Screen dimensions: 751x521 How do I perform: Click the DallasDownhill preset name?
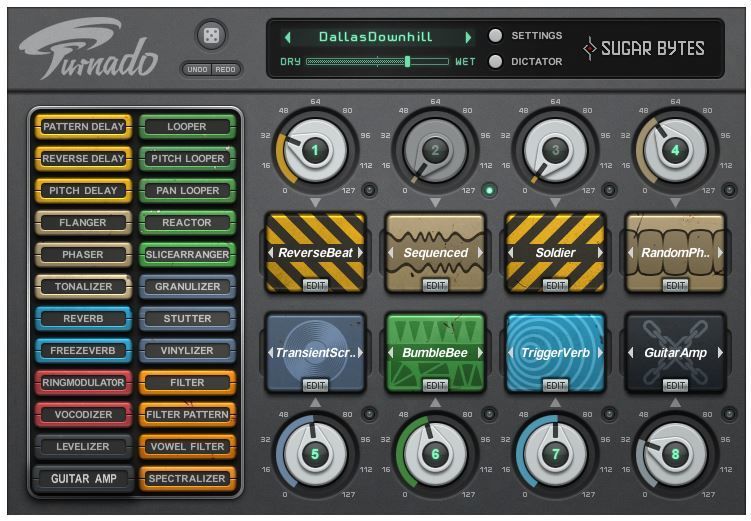(376, 37)
